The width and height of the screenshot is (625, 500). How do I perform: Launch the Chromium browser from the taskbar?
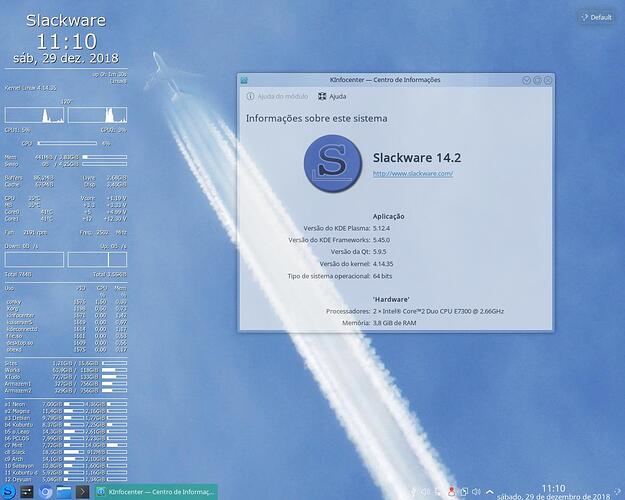tap(45, 492)
